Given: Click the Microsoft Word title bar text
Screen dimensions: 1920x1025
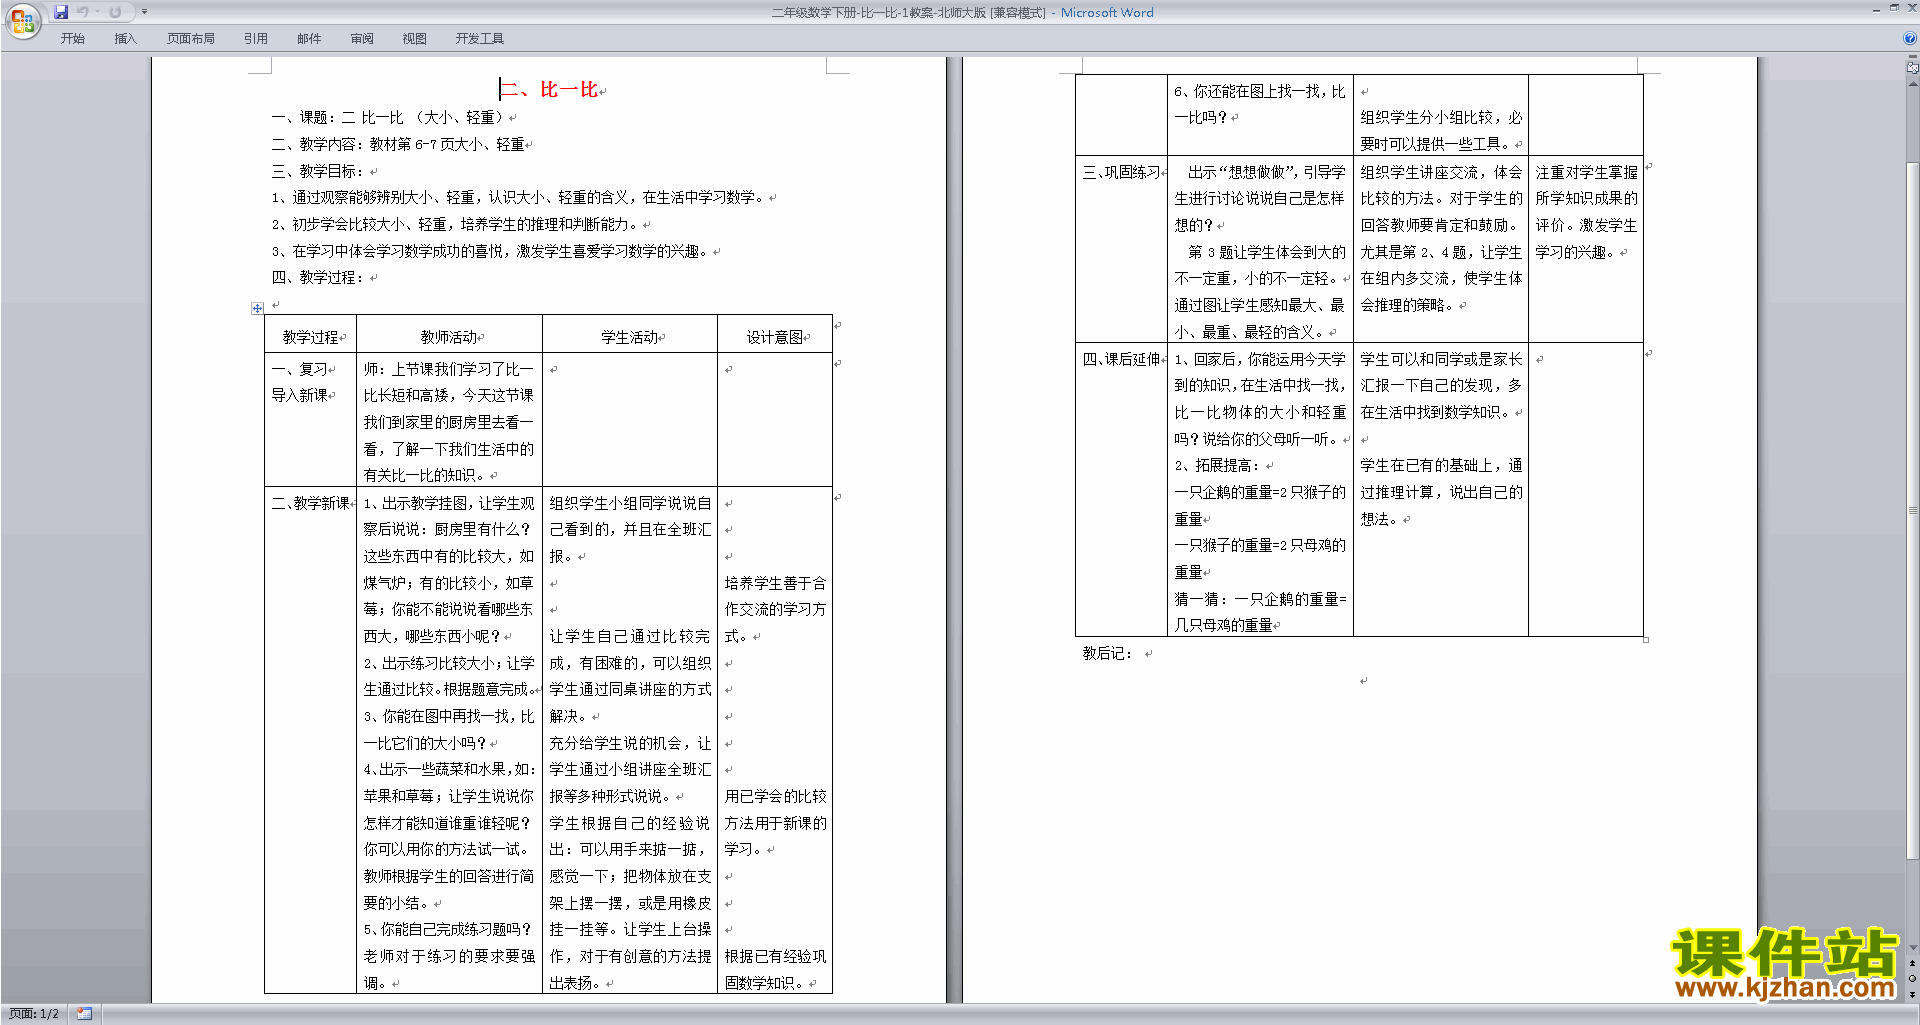Looking at the screenshot, I should coord(1107,13).
